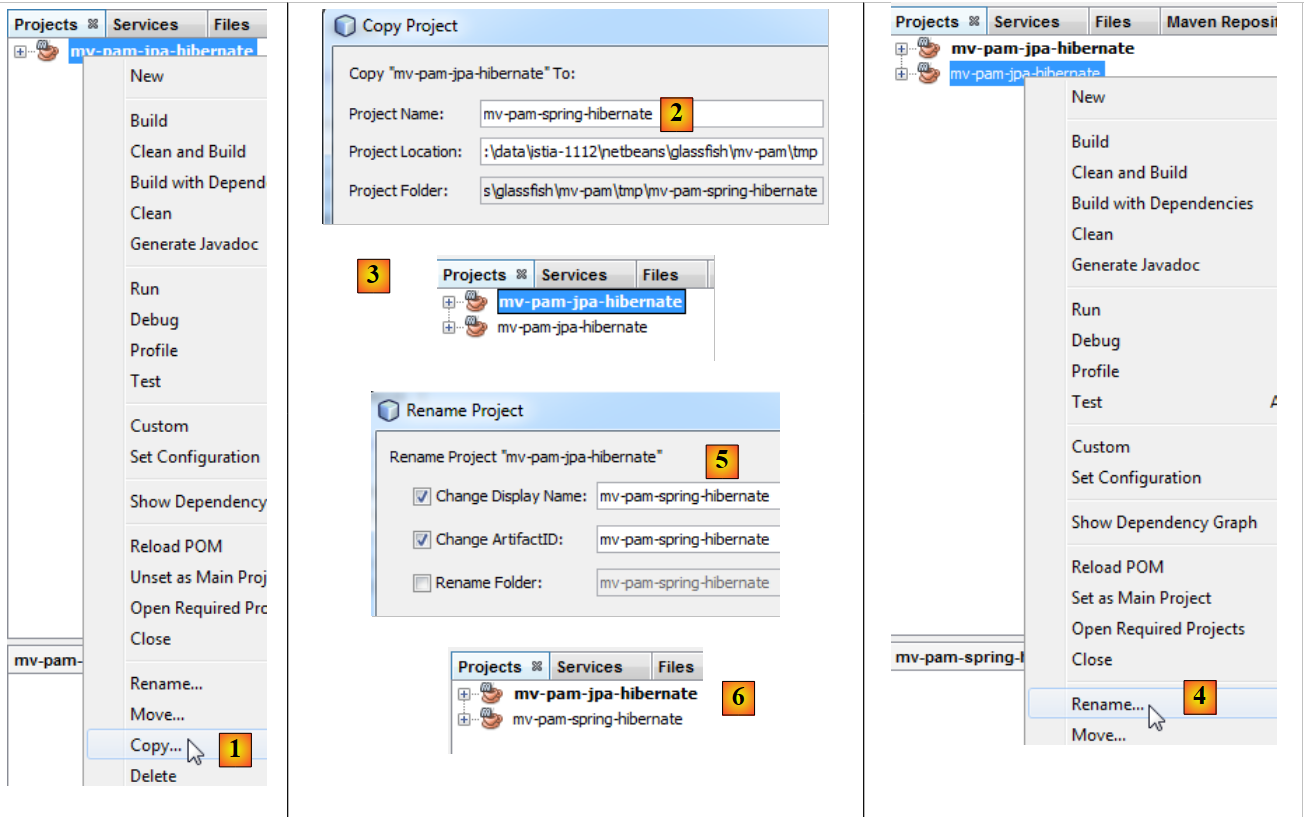1305x817 pixels.
Task: Expand the bold mv-pam-jpa-hibernate node near marker 6
Action: point(463,694)
